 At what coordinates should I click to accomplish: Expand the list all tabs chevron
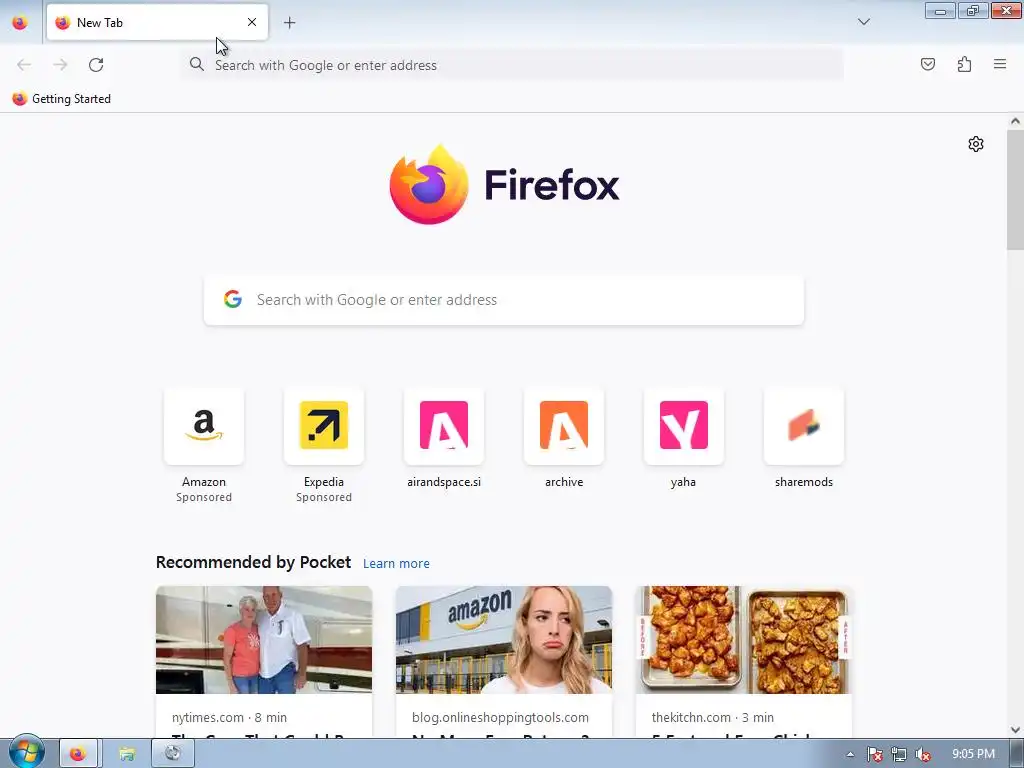point(863,22)
